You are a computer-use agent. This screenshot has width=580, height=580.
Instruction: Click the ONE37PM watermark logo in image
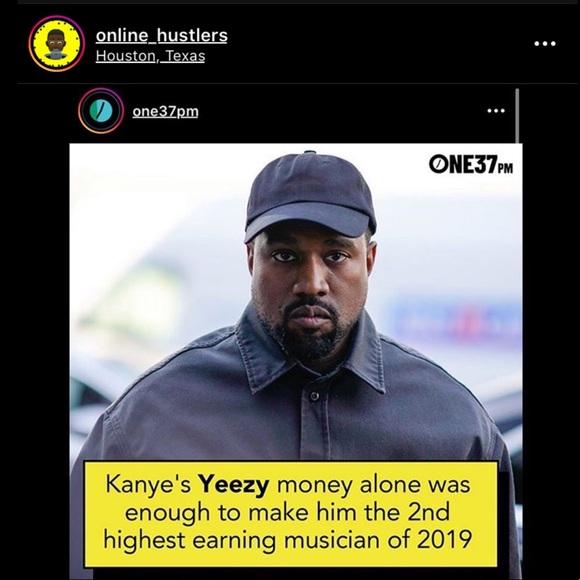click(471, 164)
